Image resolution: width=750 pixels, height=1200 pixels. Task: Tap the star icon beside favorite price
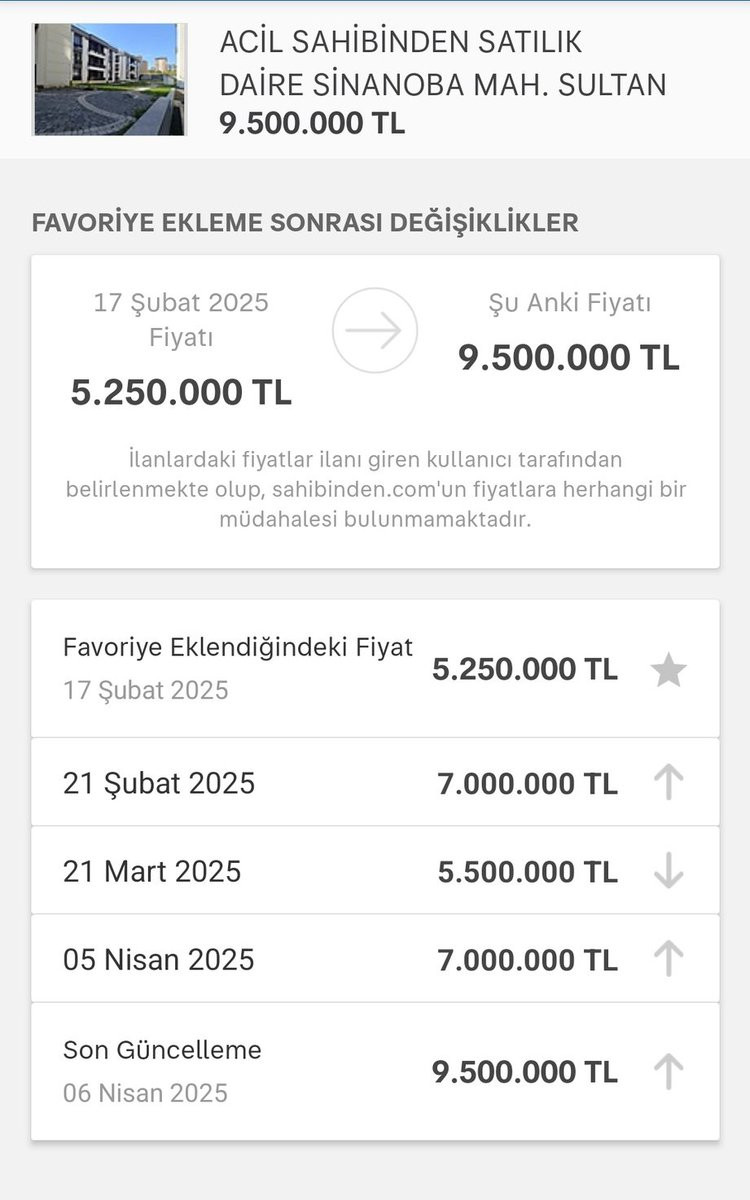[668, 670]
